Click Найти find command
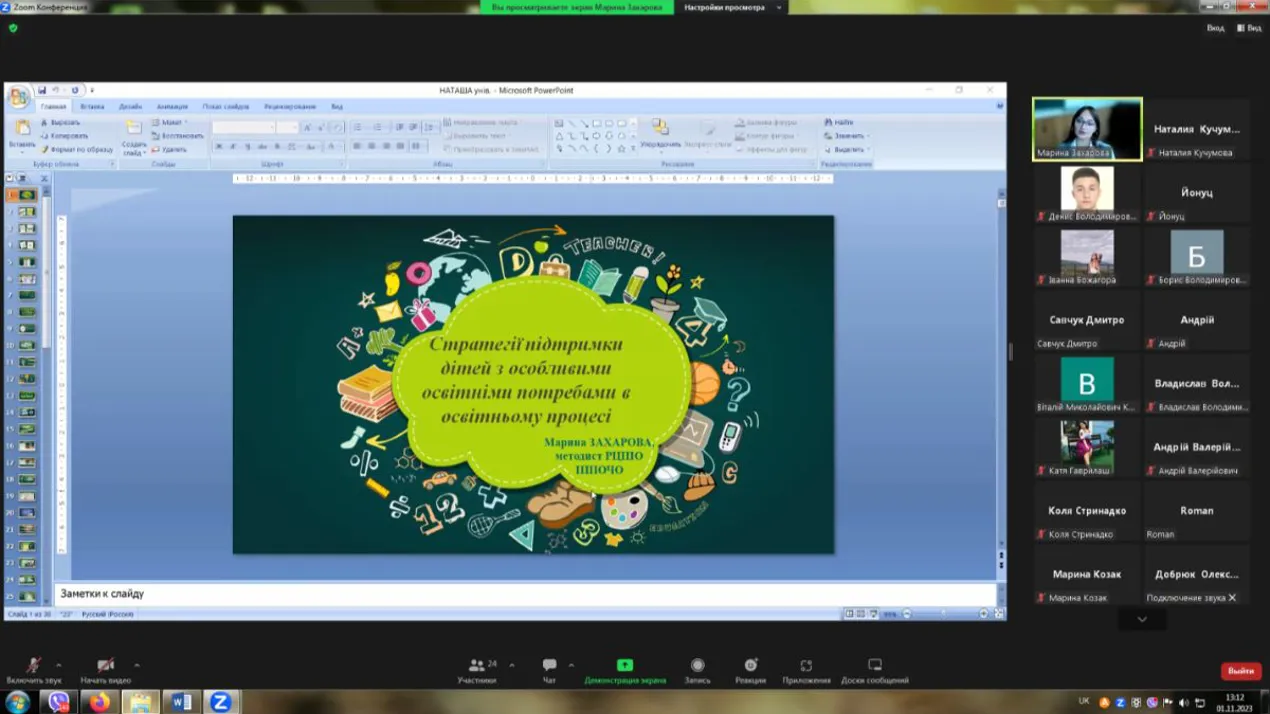The width and height of the screenshot is (1270, 714). pyautogui.click(x=839, y=122)
